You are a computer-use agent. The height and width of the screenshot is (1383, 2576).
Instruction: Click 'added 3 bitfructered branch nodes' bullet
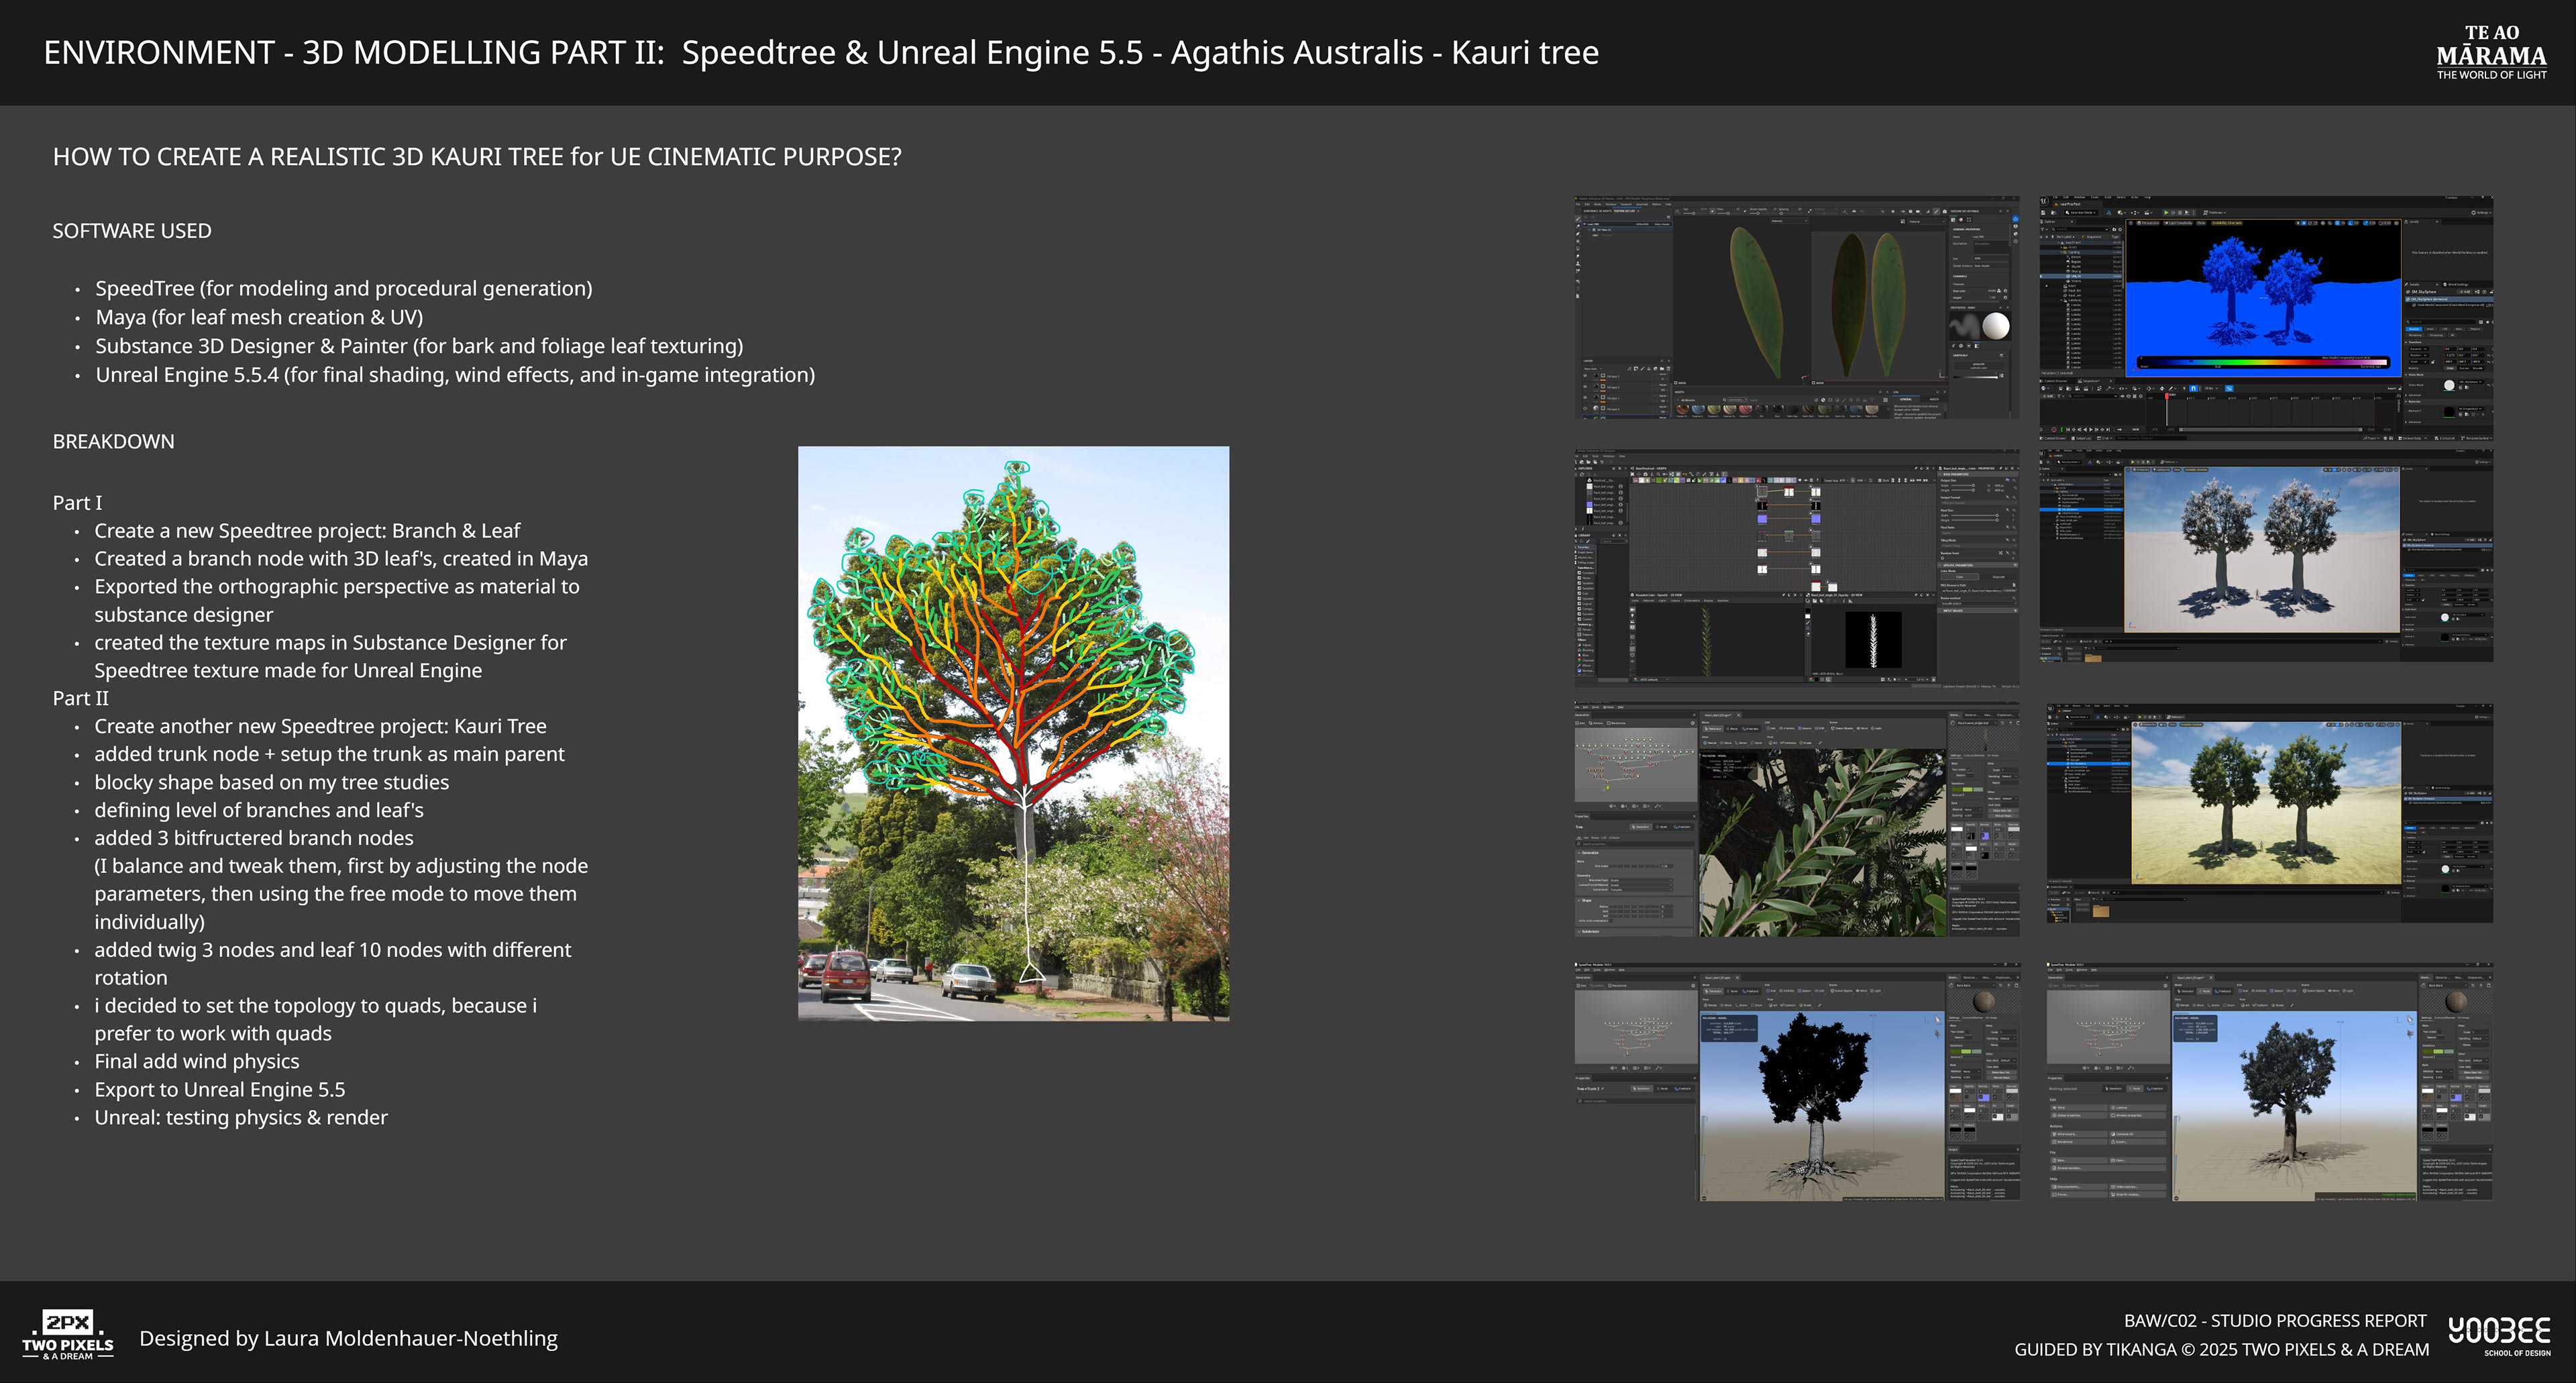click(254, 838)
